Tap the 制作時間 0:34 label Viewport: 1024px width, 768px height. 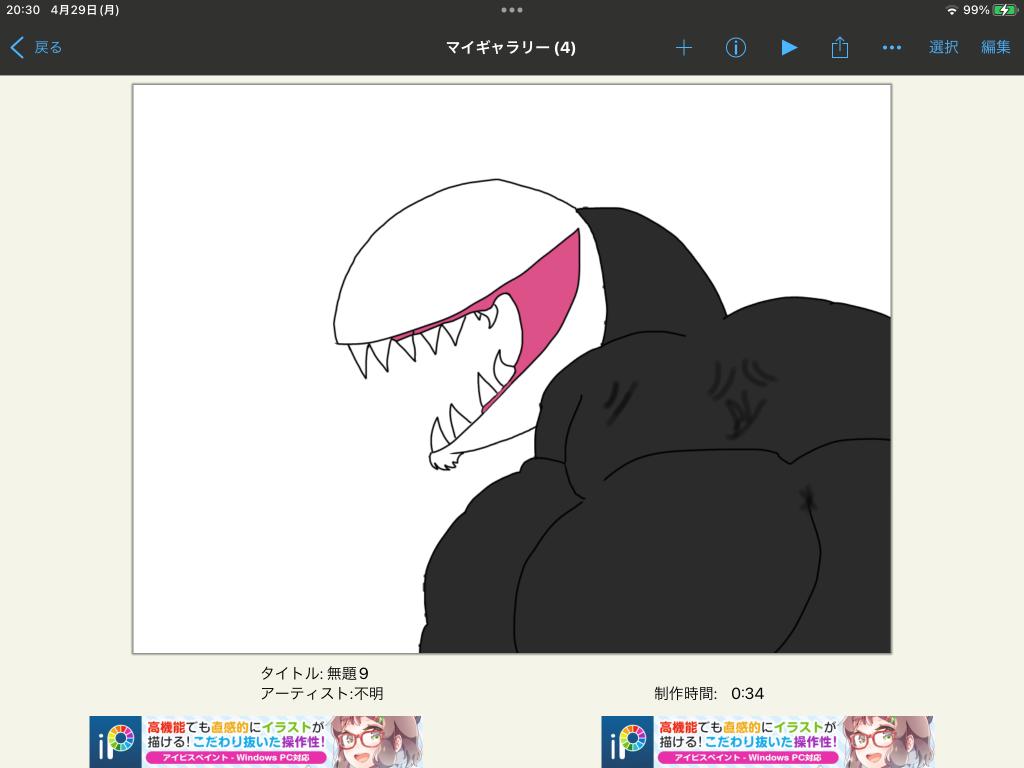click(709, 693)
